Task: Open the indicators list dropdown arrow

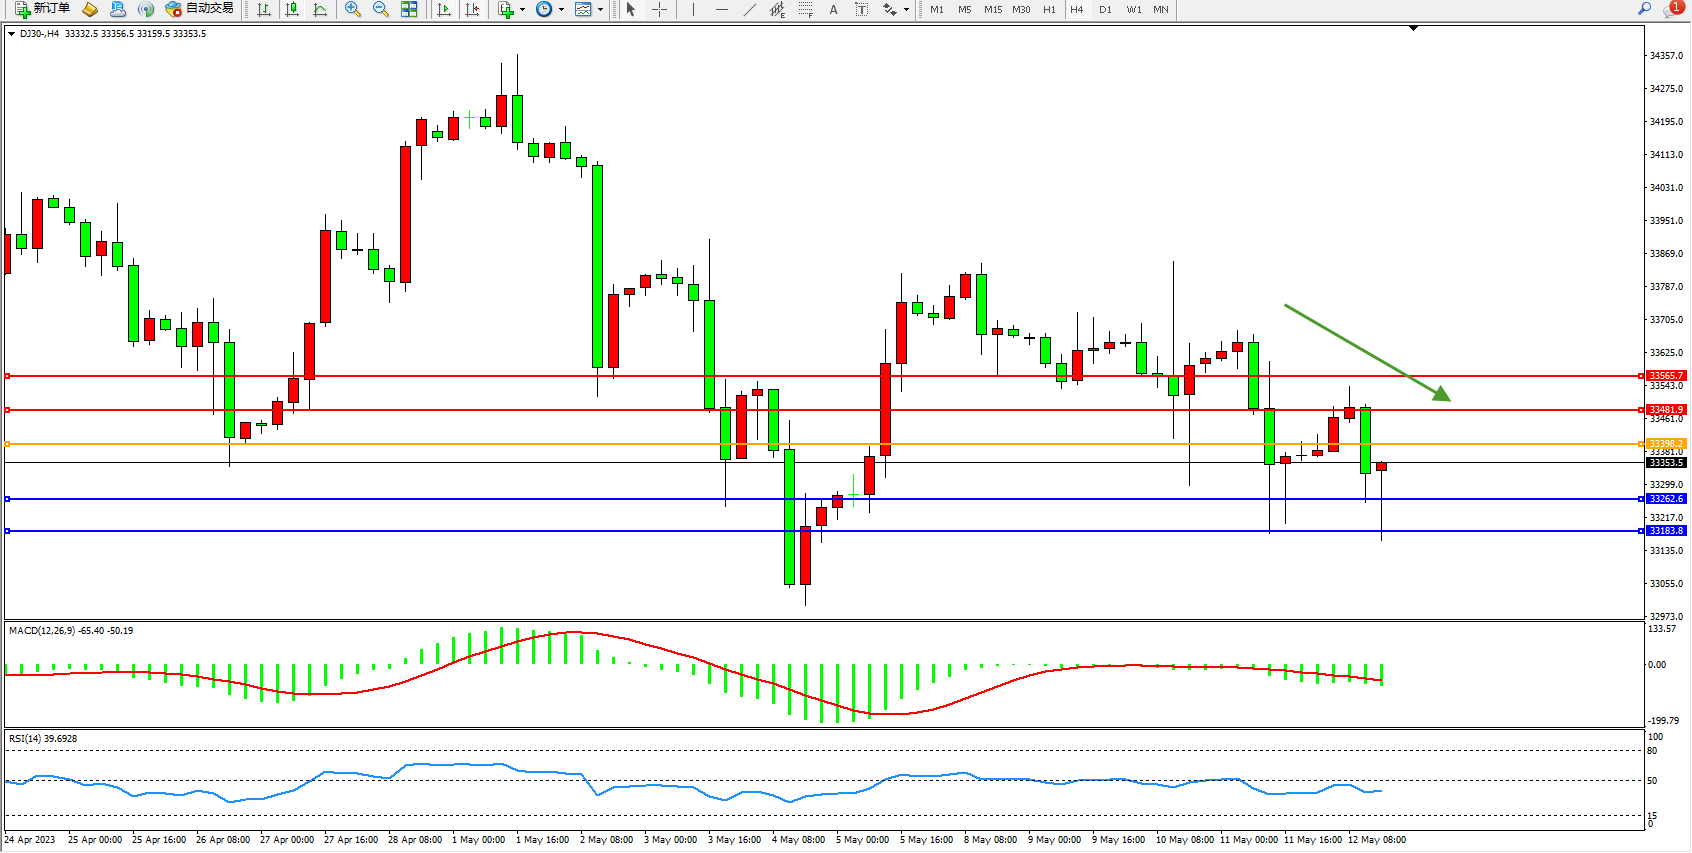Action: (522, 9)
